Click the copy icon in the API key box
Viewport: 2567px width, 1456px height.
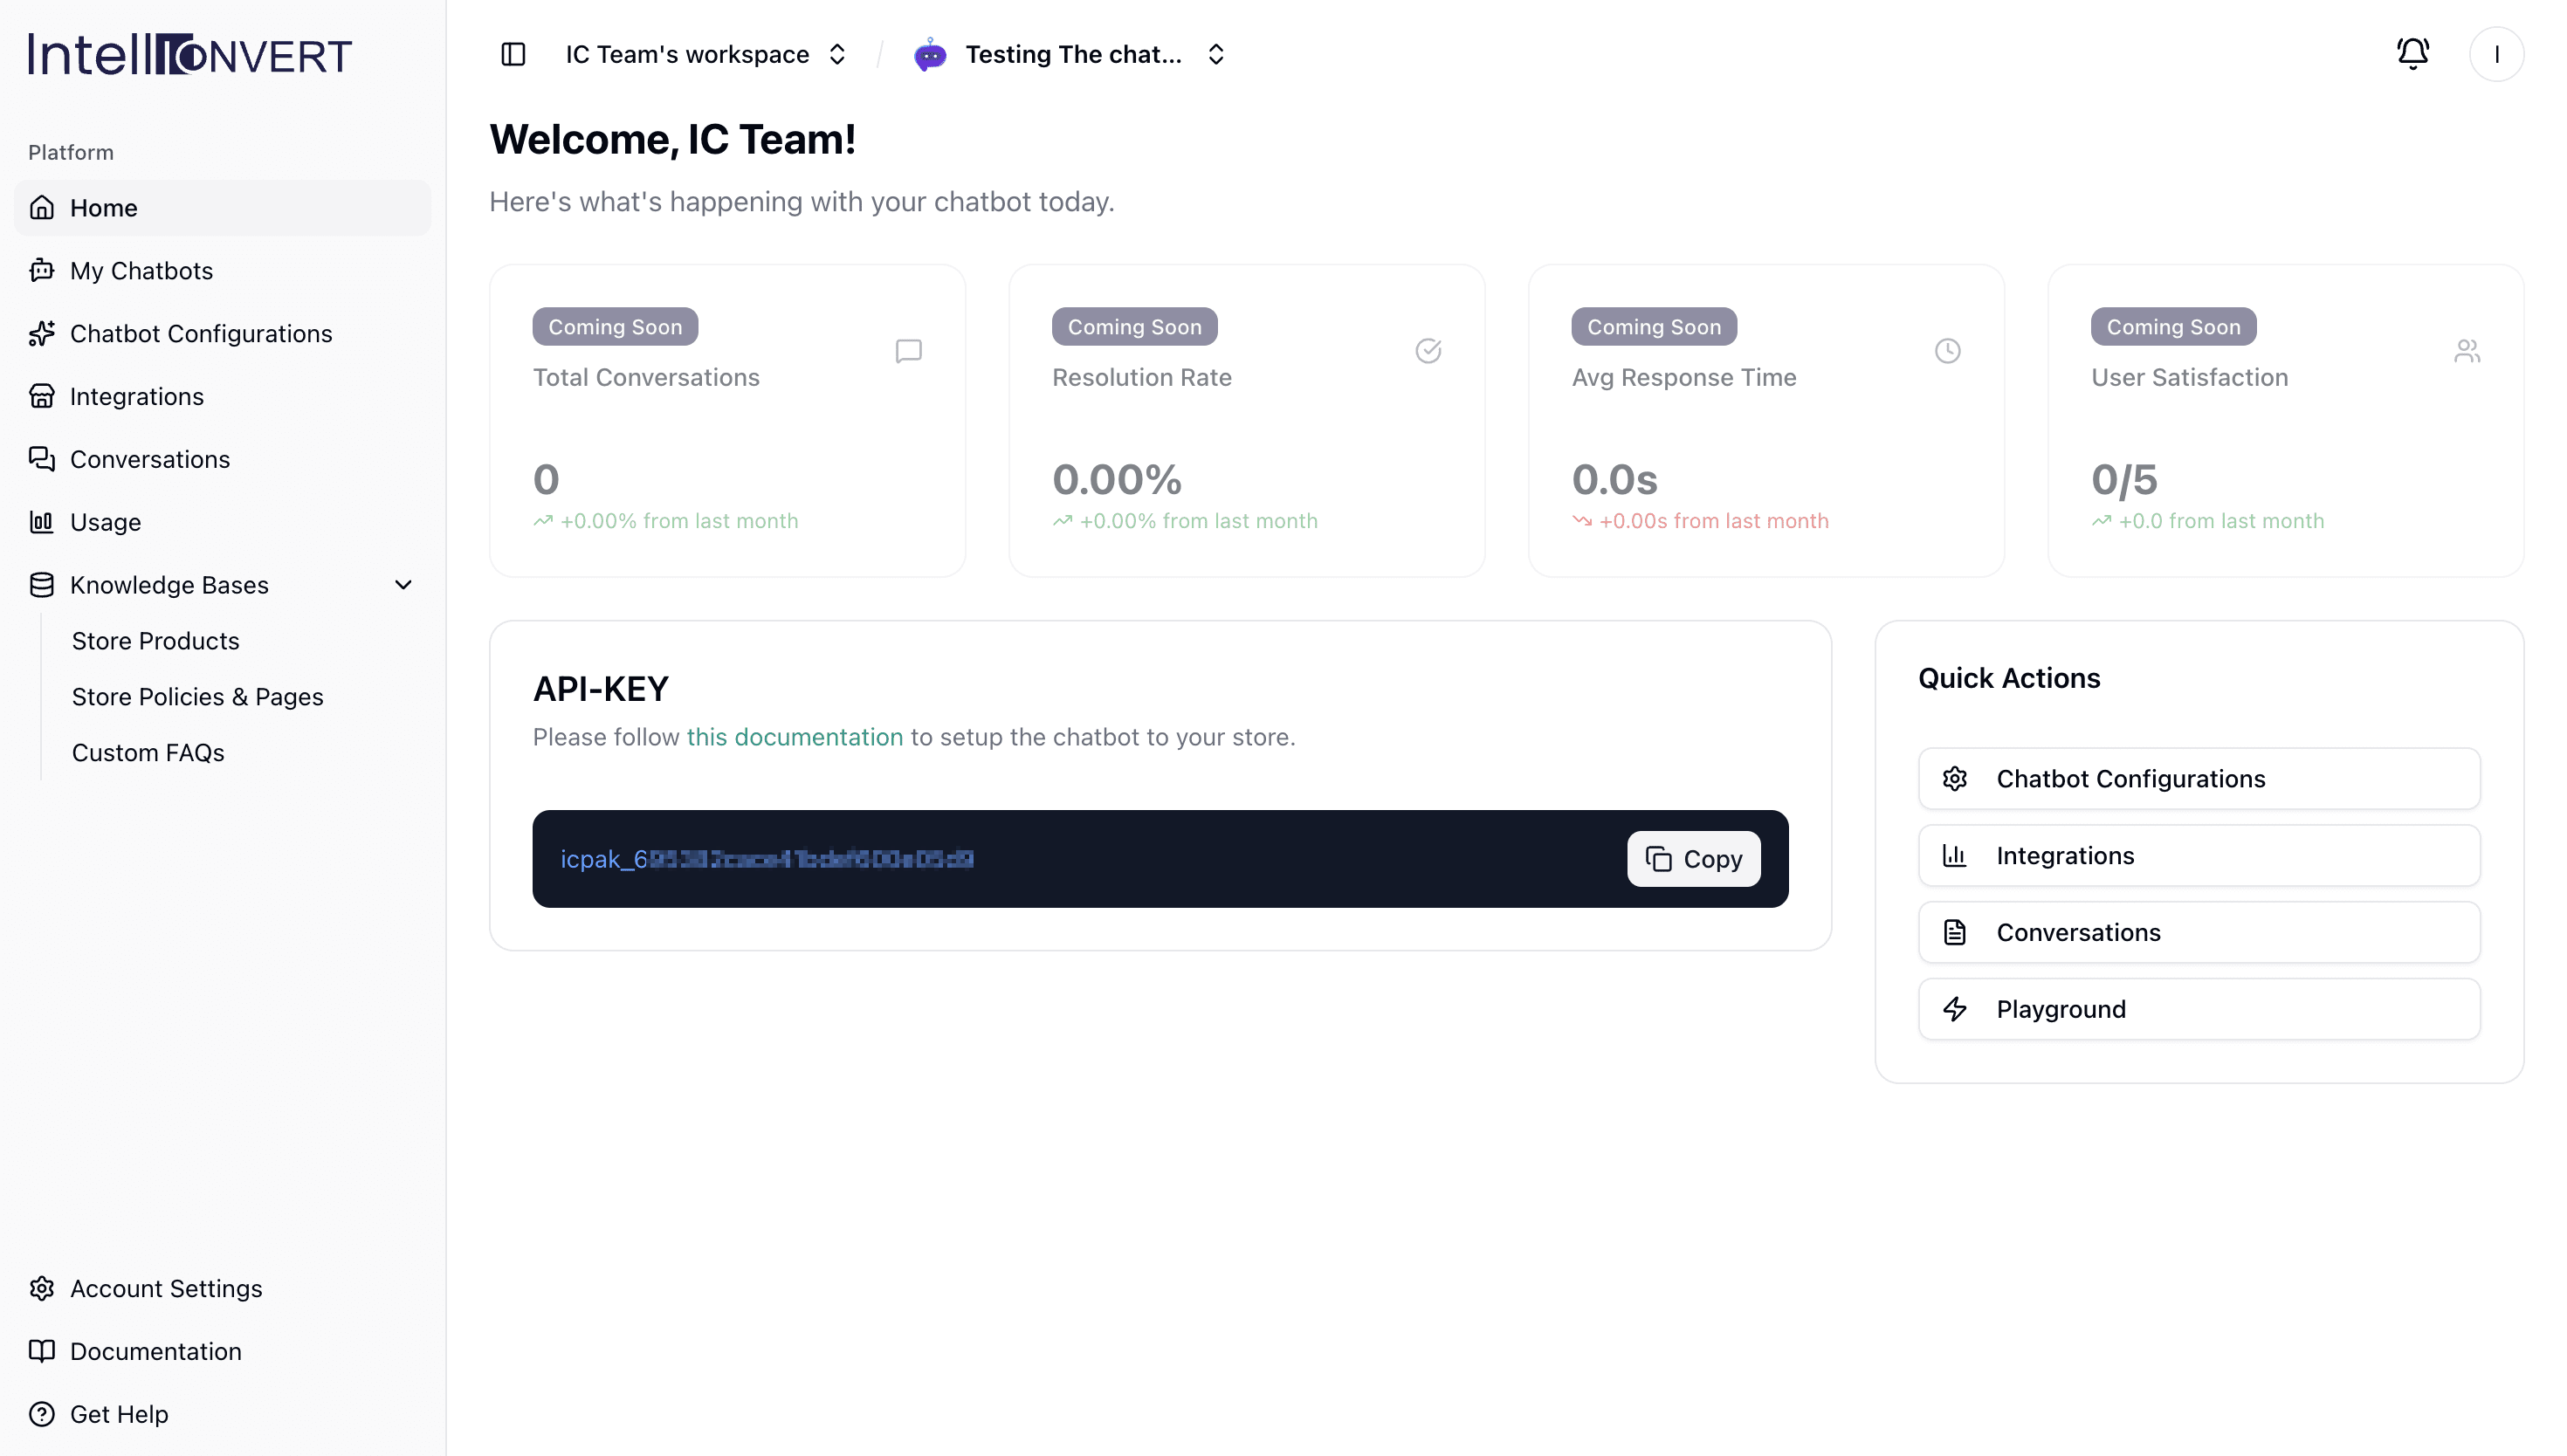(x=1658, y=859)
